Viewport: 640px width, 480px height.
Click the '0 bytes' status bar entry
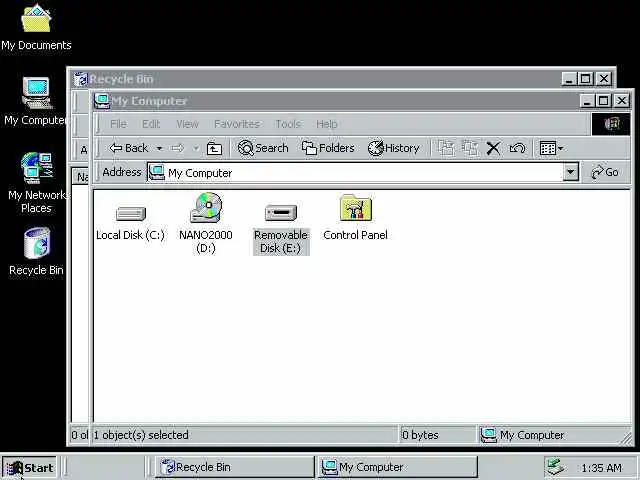420,435
